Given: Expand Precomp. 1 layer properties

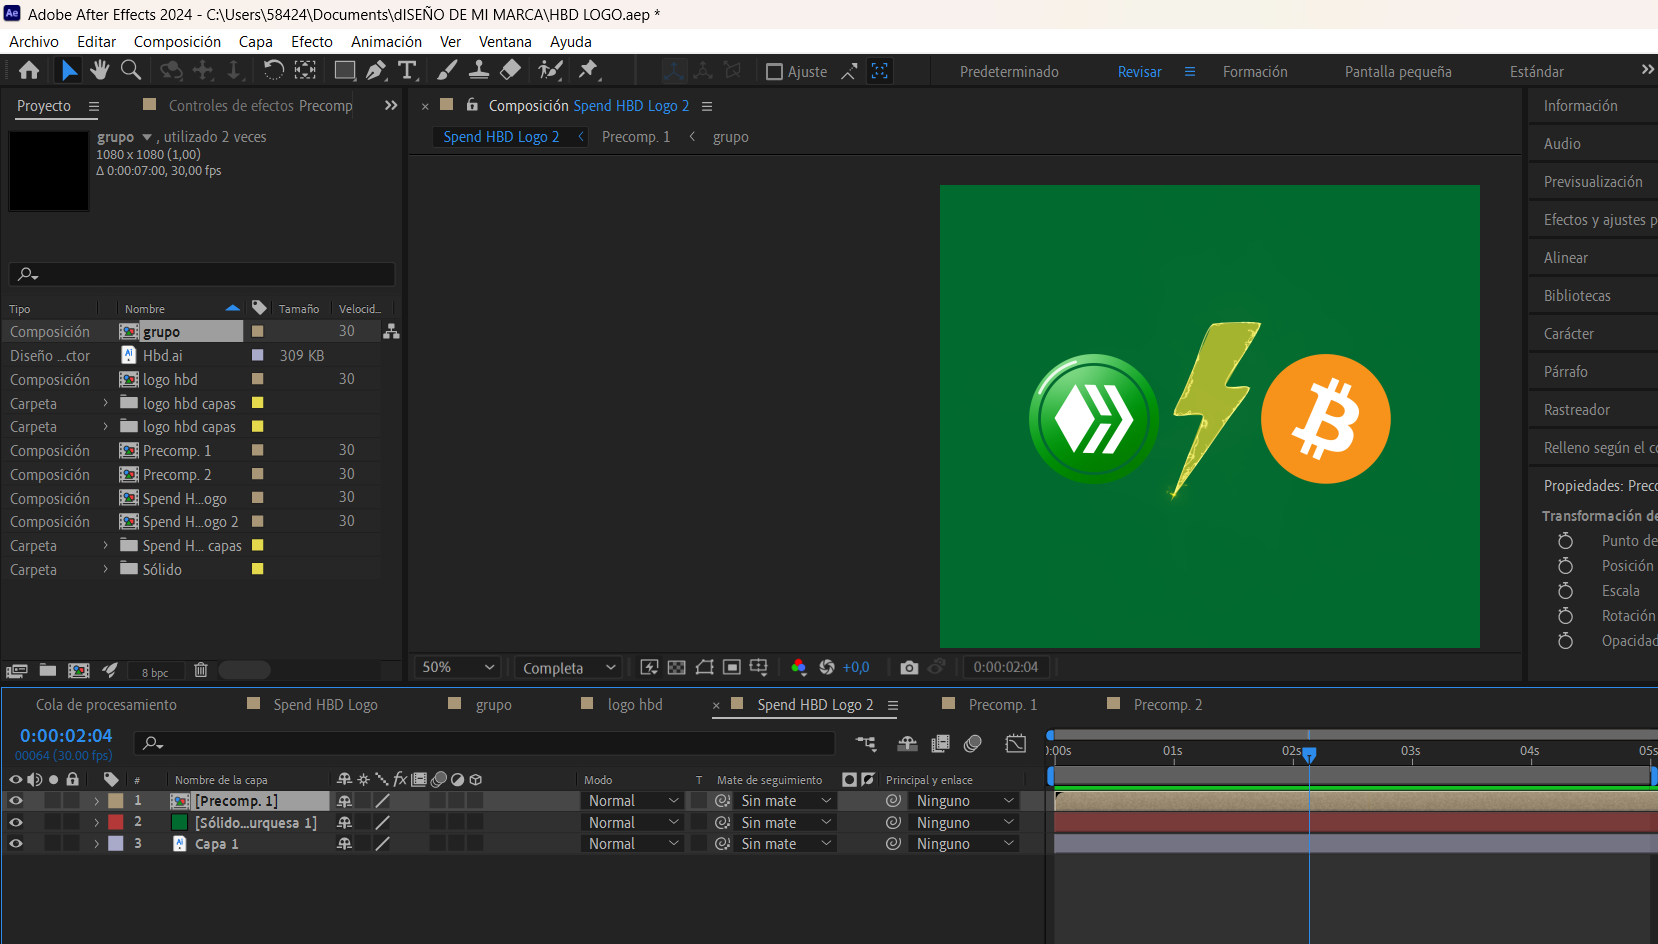Looking at the screenshot, I should coord(97,801).
